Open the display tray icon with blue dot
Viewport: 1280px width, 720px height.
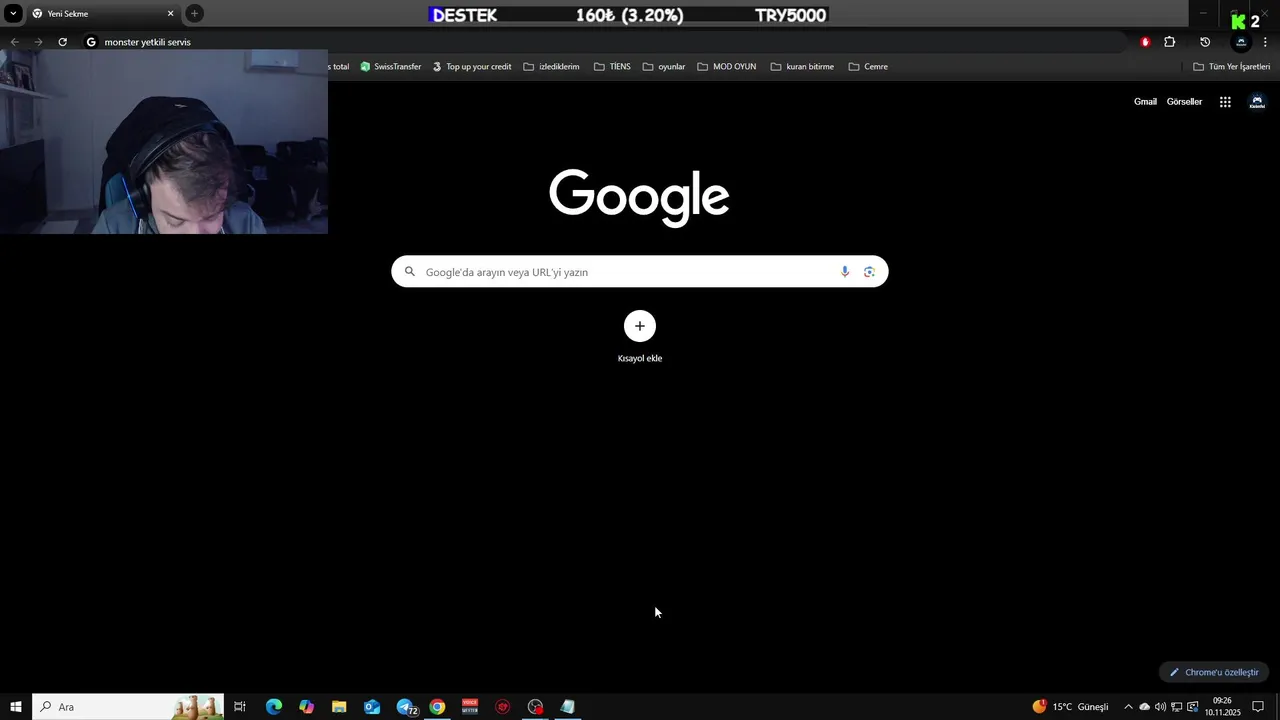point(1193,707)
